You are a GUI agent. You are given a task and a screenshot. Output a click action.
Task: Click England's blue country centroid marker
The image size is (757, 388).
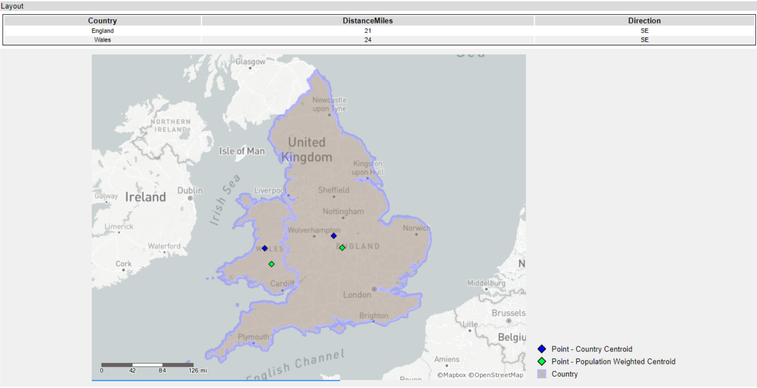[334, 236]
